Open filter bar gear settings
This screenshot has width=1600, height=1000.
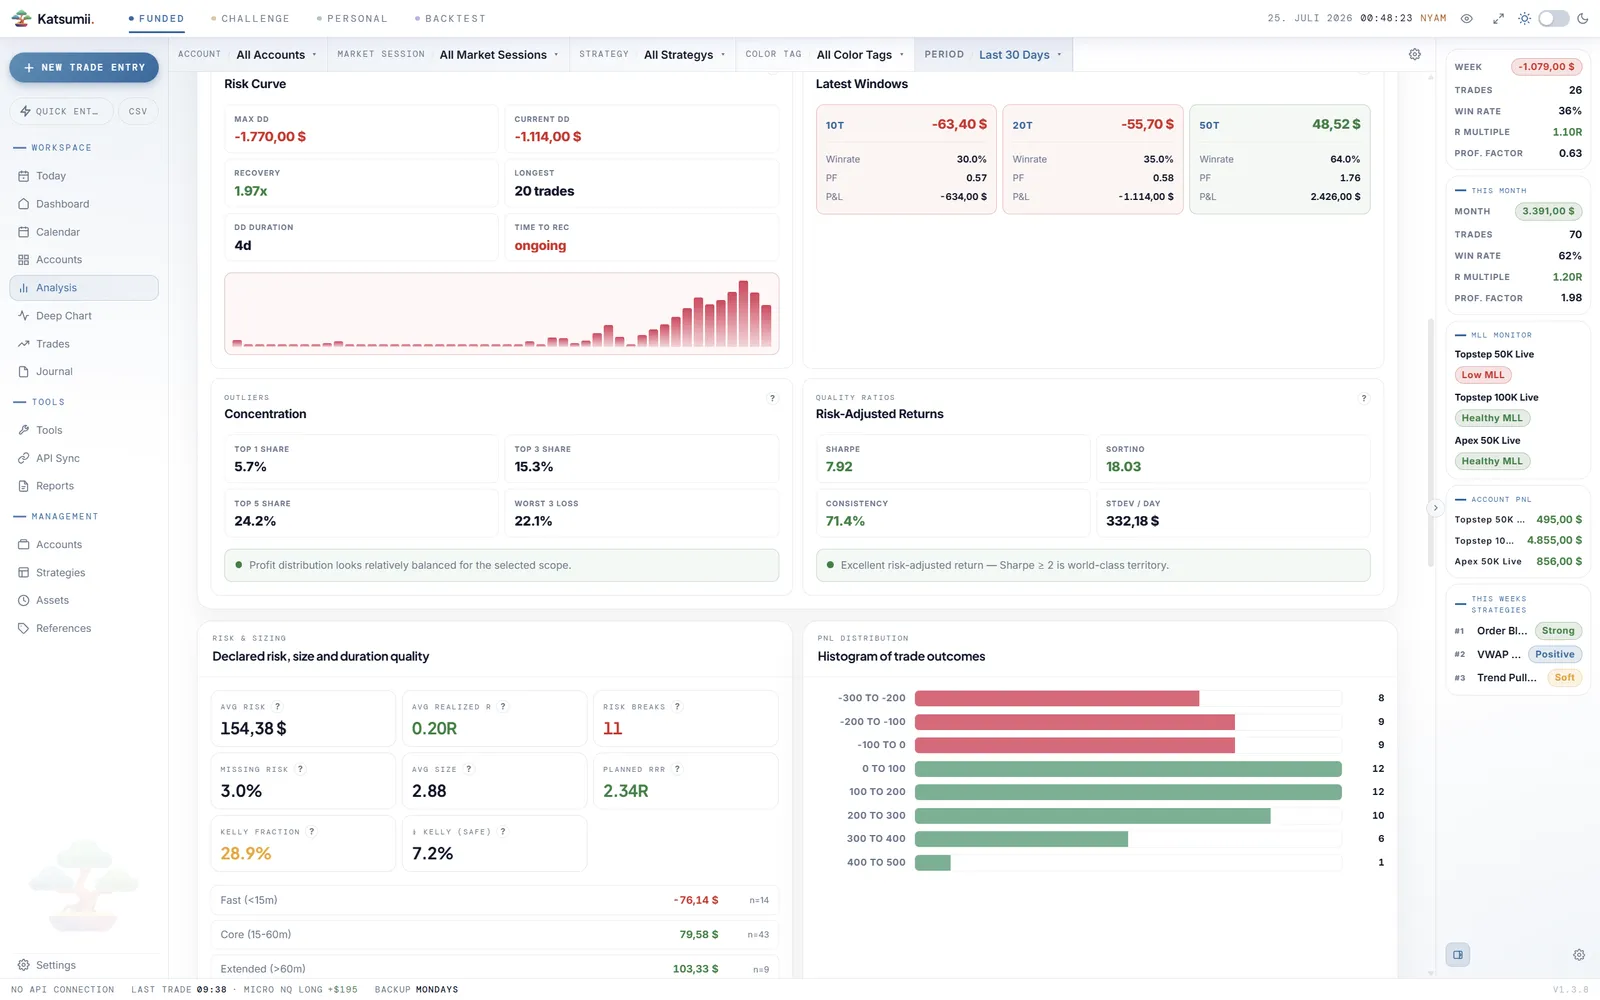(x=1415, y=54)
